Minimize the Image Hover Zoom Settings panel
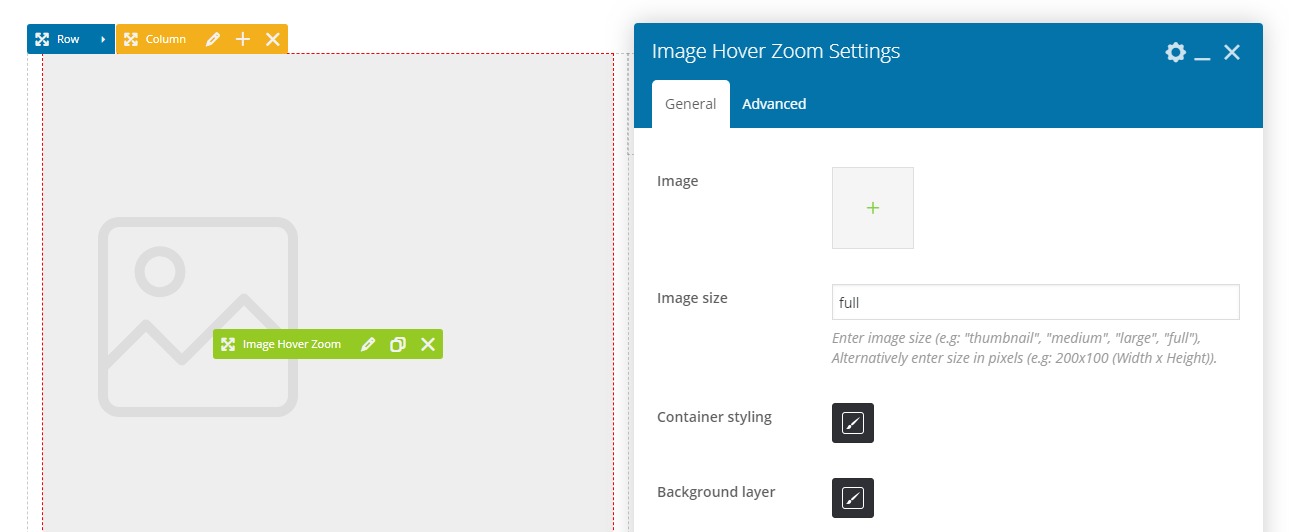Viewport: 1289px width, 532px height. [x=1203, y=53]
